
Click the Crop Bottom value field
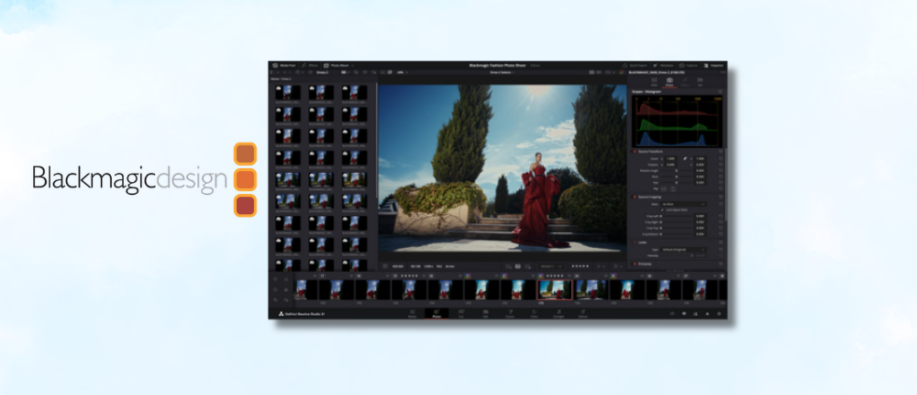click(700, 234)
